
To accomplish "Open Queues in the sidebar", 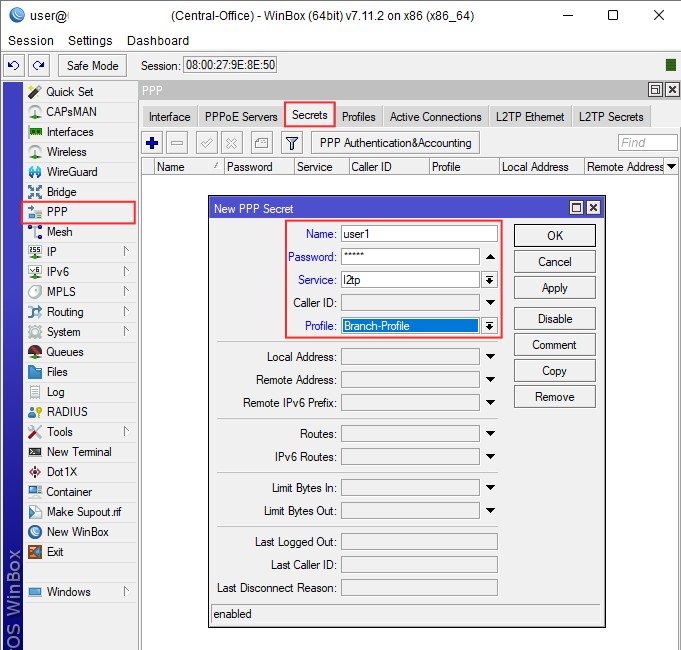I will click(65, 352).
